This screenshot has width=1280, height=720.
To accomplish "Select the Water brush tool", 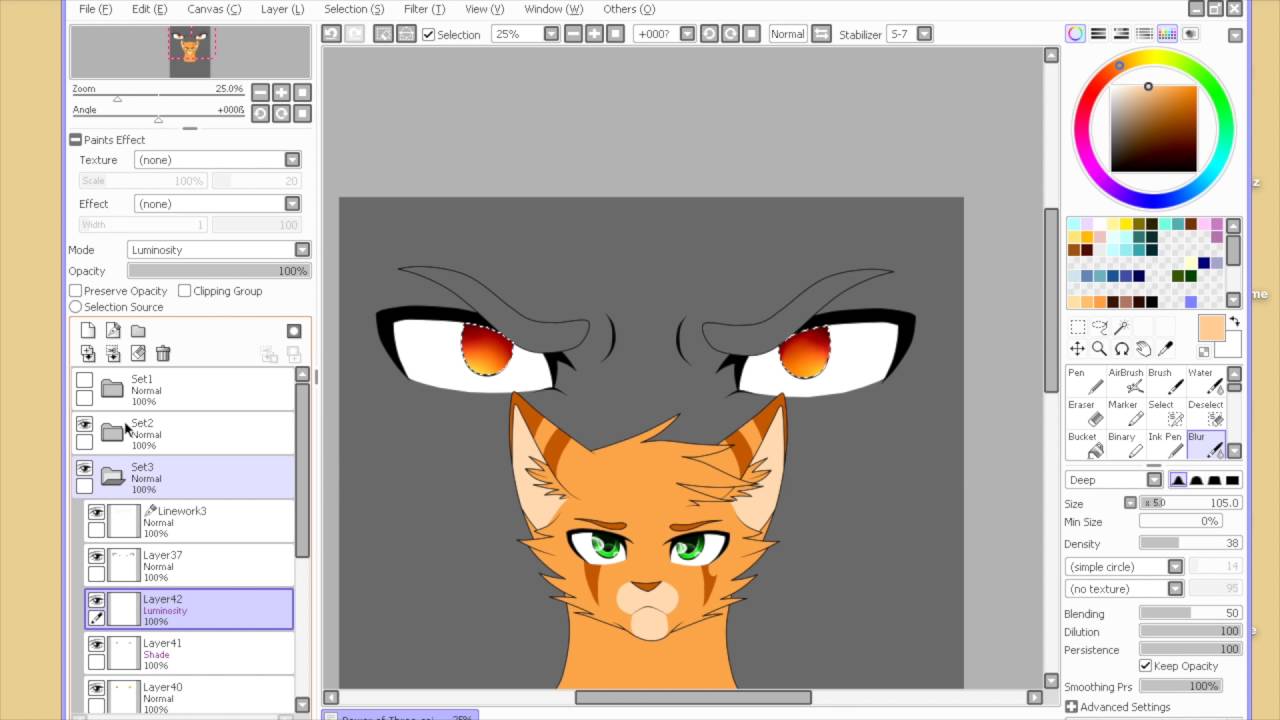I will pos(1205,381).
